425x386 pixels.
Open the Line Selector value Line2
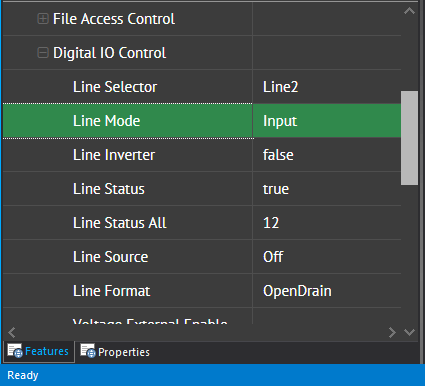coord(327,87)
